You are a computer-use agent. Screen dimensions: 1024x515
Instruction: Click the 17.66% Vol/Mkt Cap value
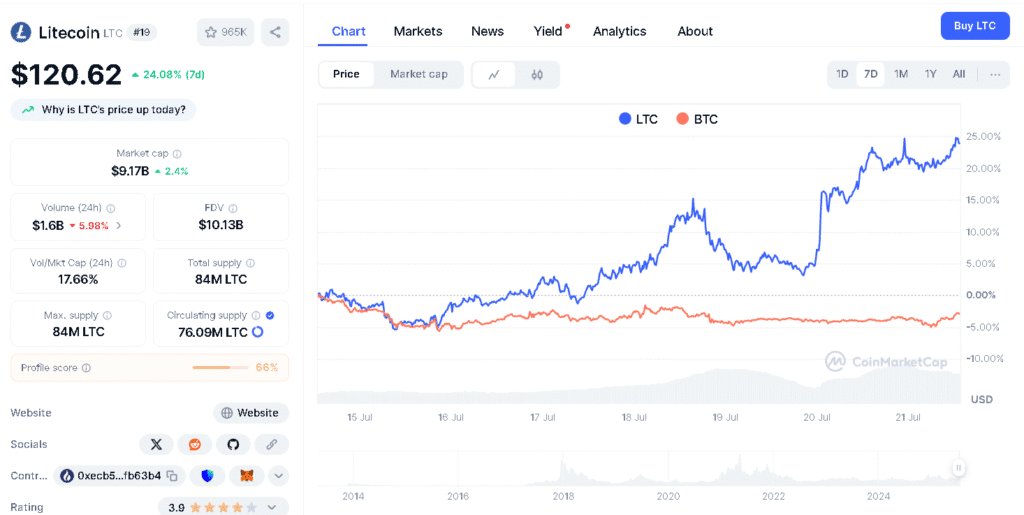(x=77, y=279)
